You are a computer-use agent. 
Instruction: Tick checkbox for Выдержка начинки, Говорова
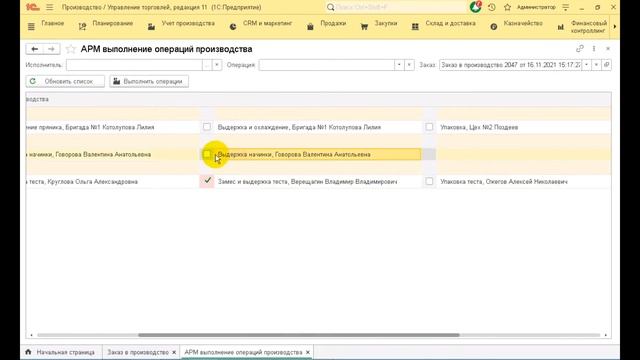click(x=207, y=154)
